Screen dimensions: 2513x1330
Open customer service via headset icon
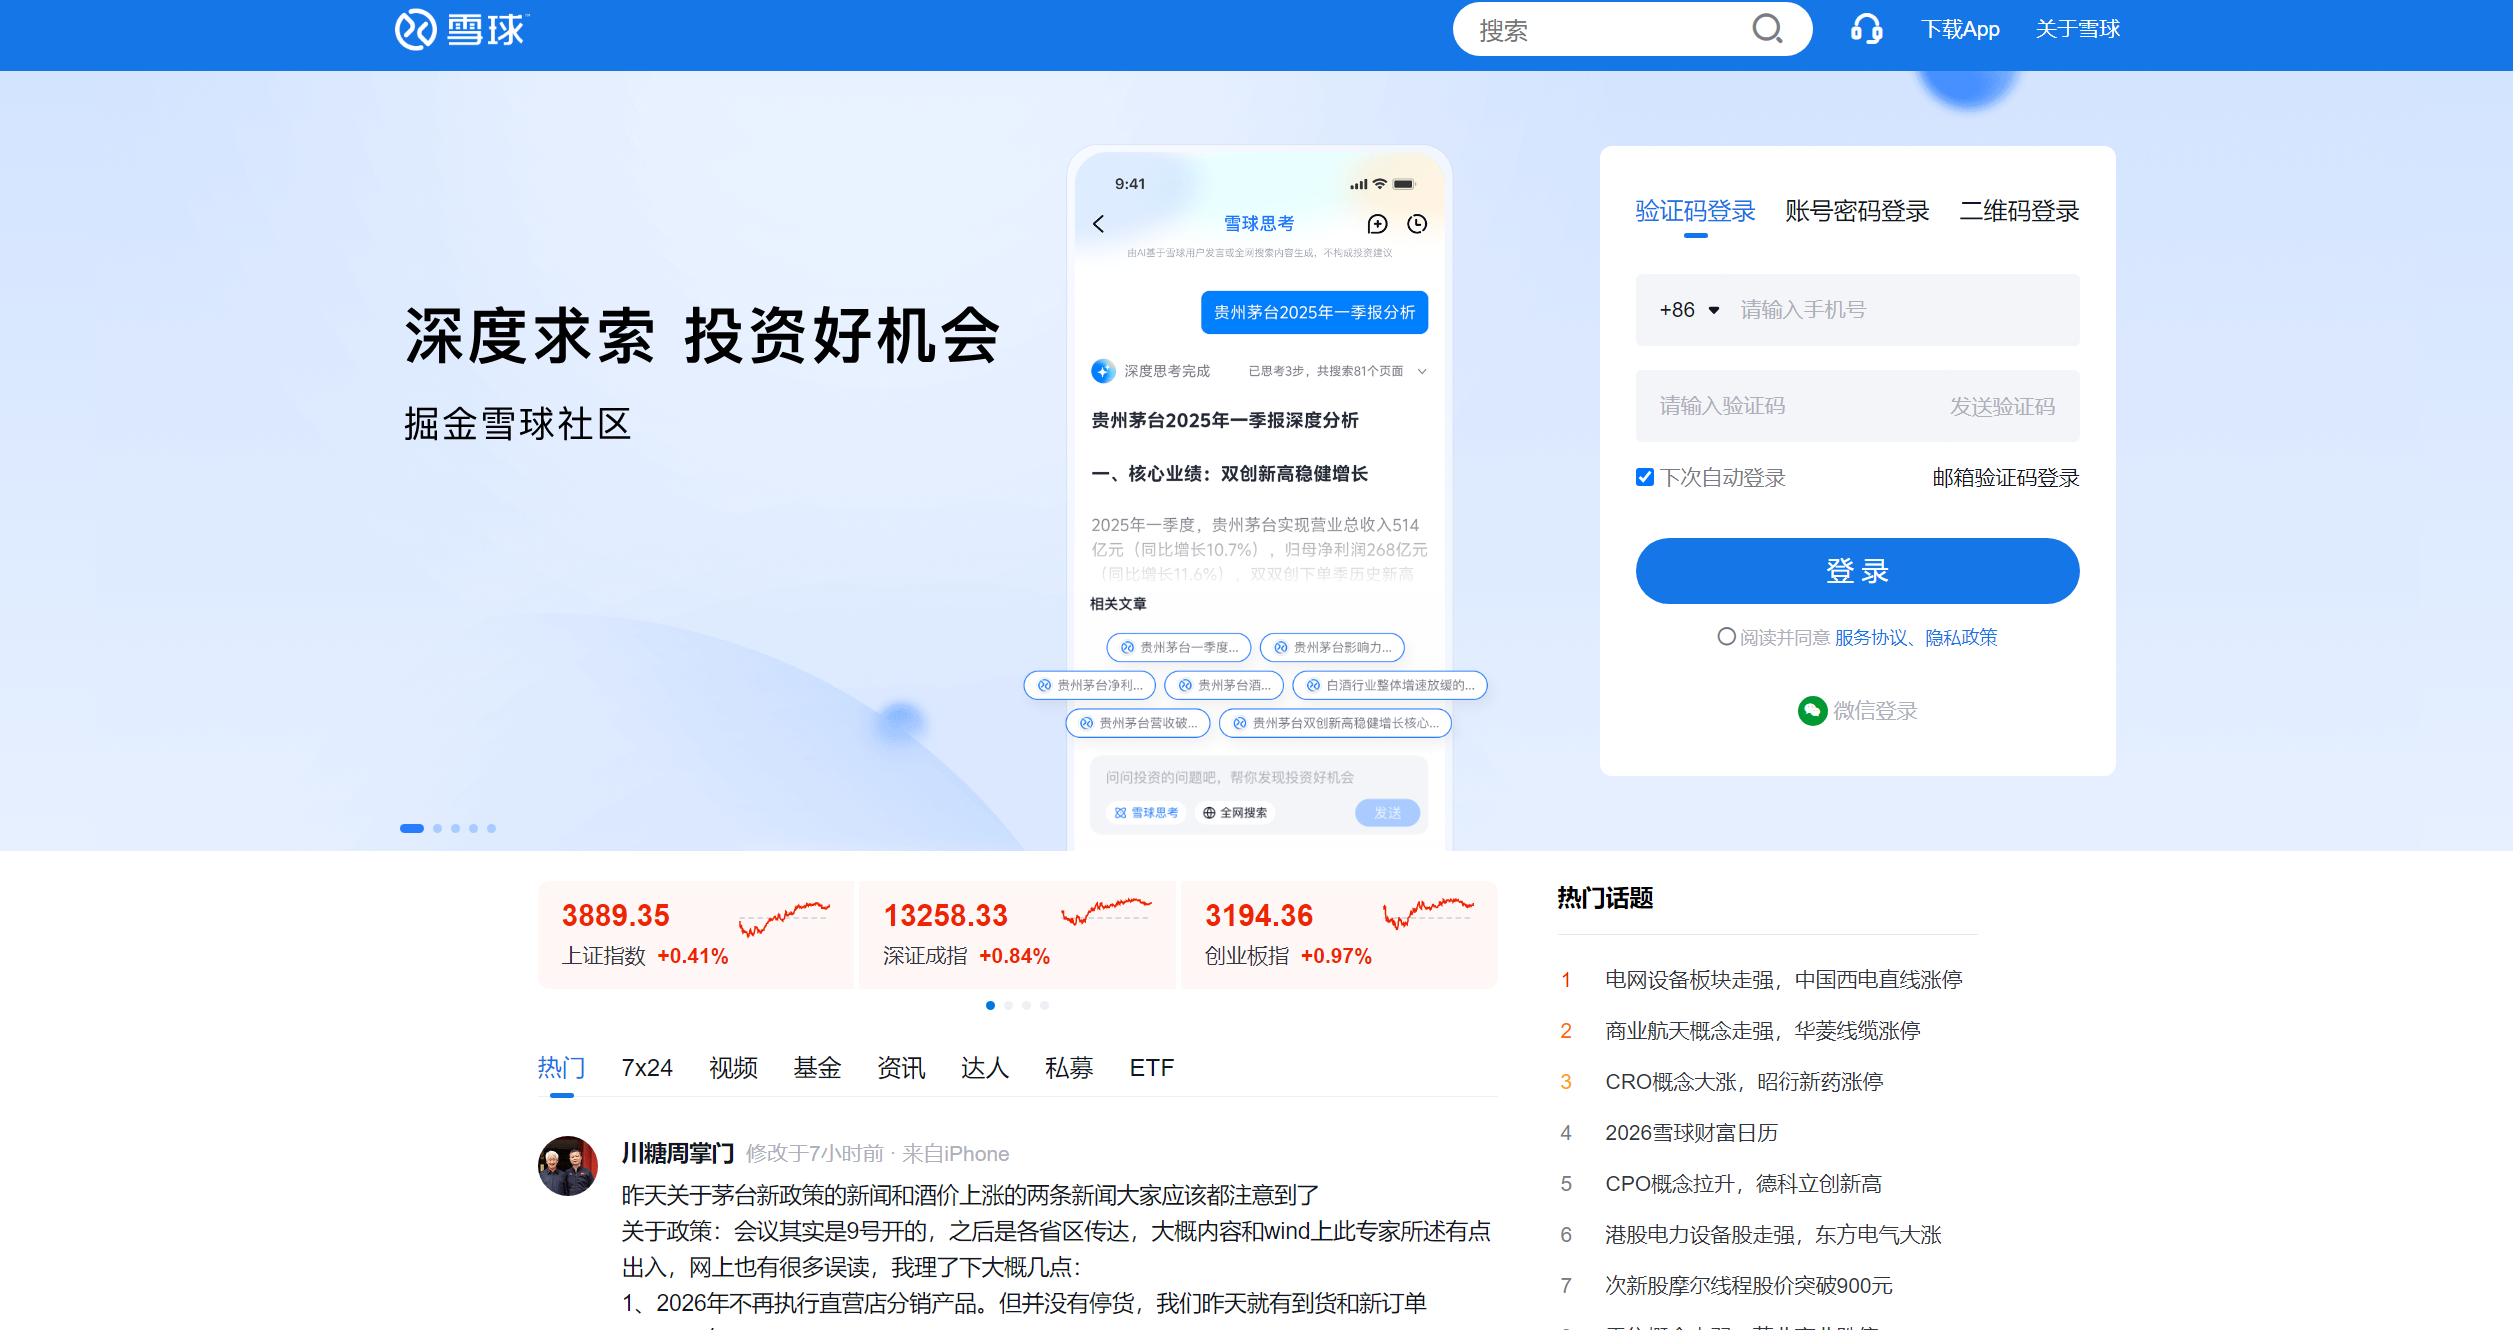point(1864,29)
